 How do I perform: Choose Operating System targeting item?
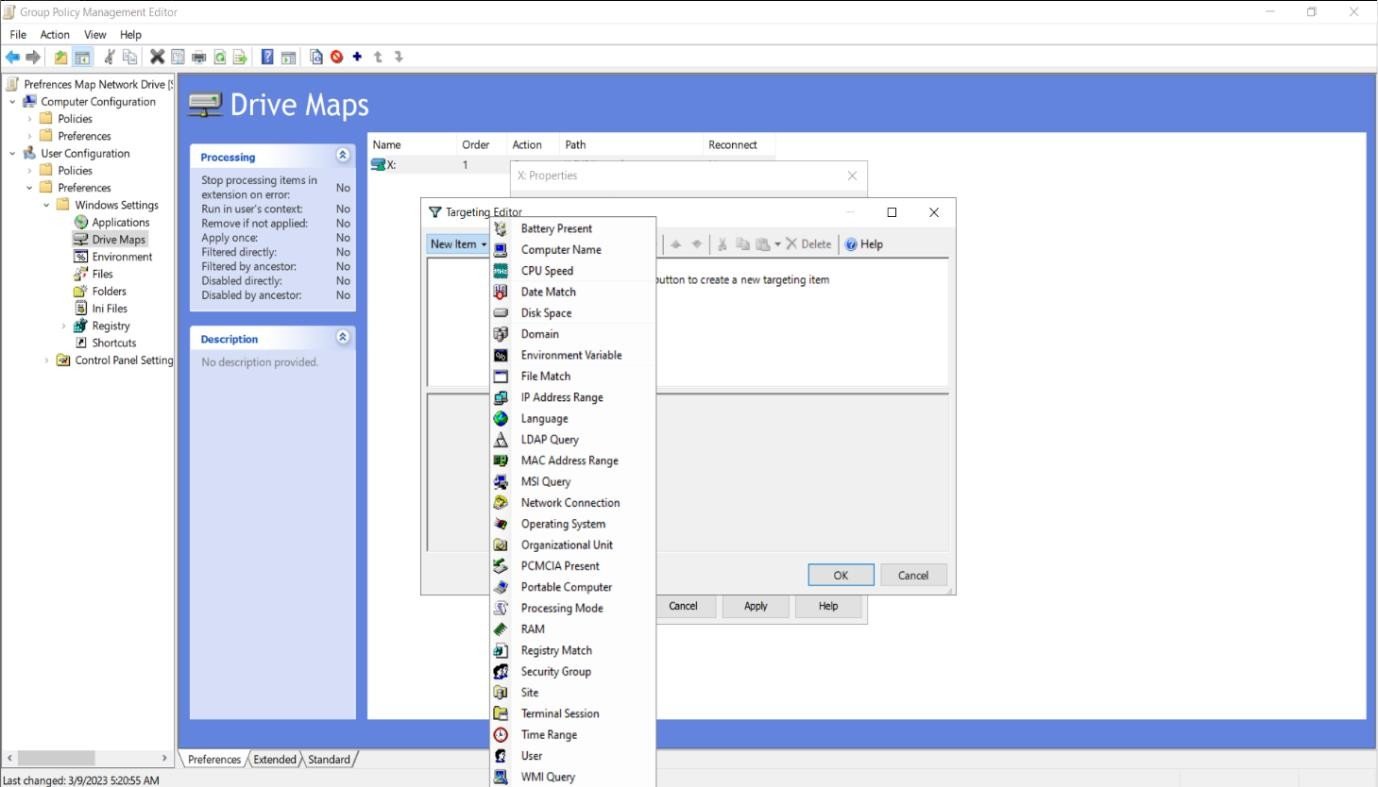573,524
